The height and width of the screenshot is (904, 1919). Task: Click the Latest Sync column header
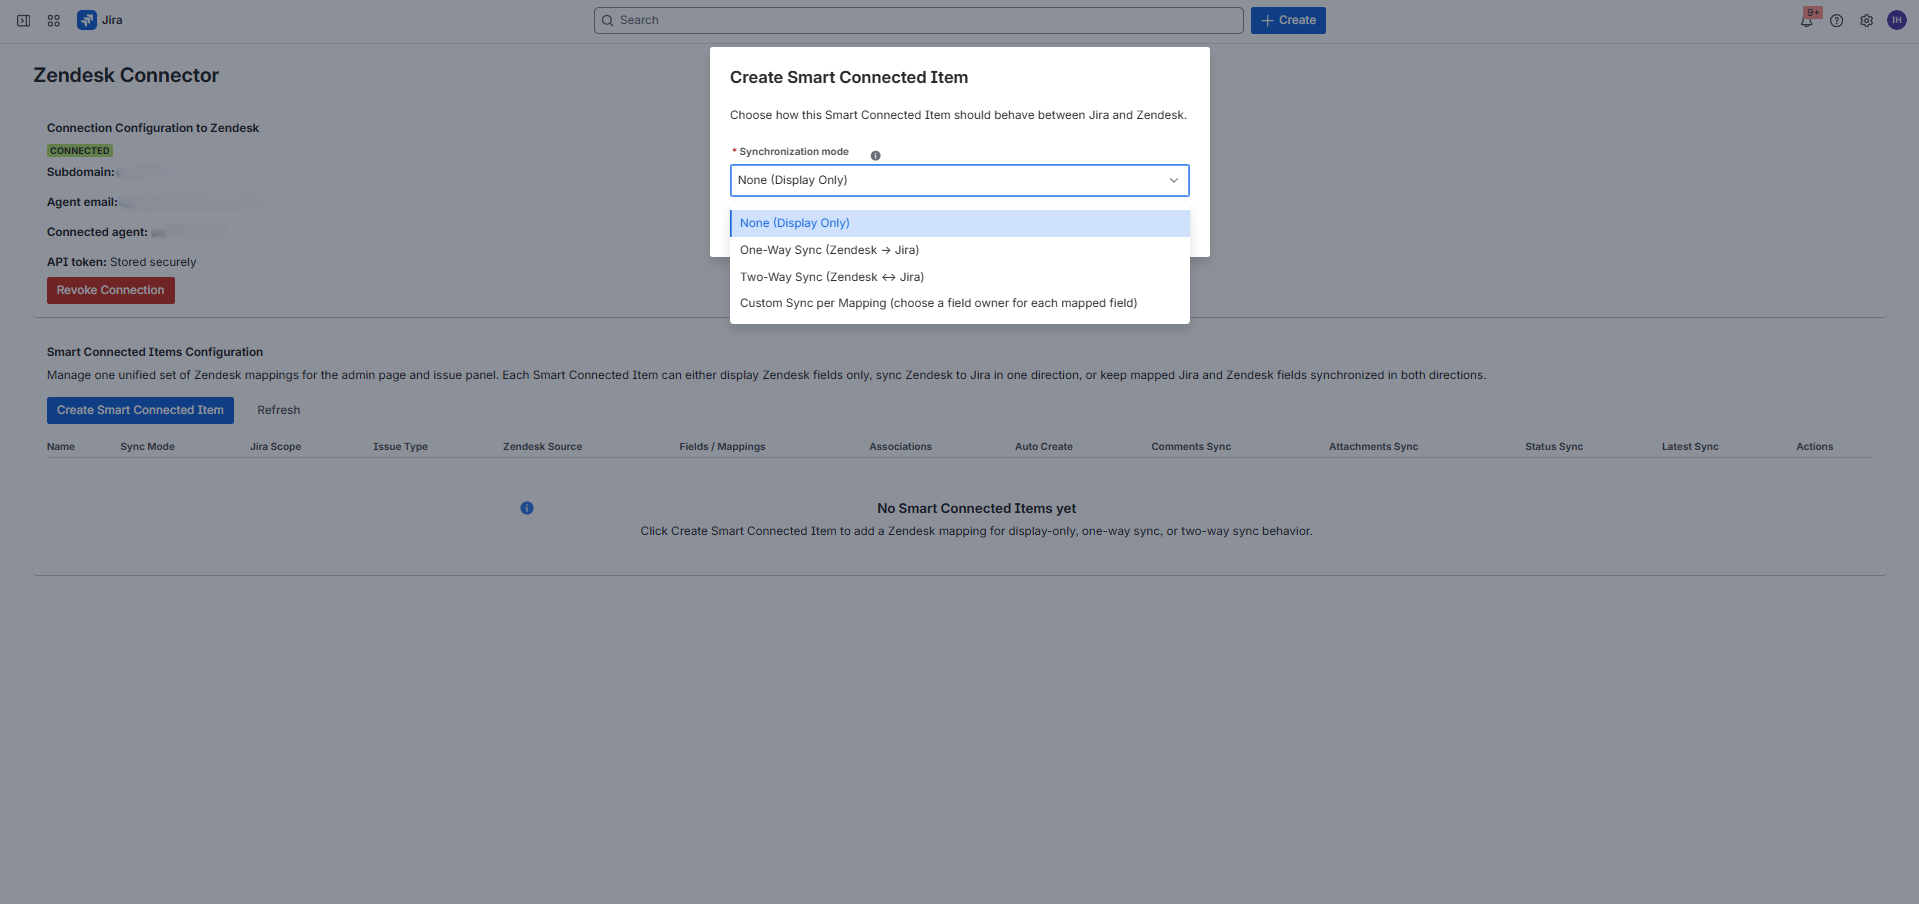[1690, 447]
